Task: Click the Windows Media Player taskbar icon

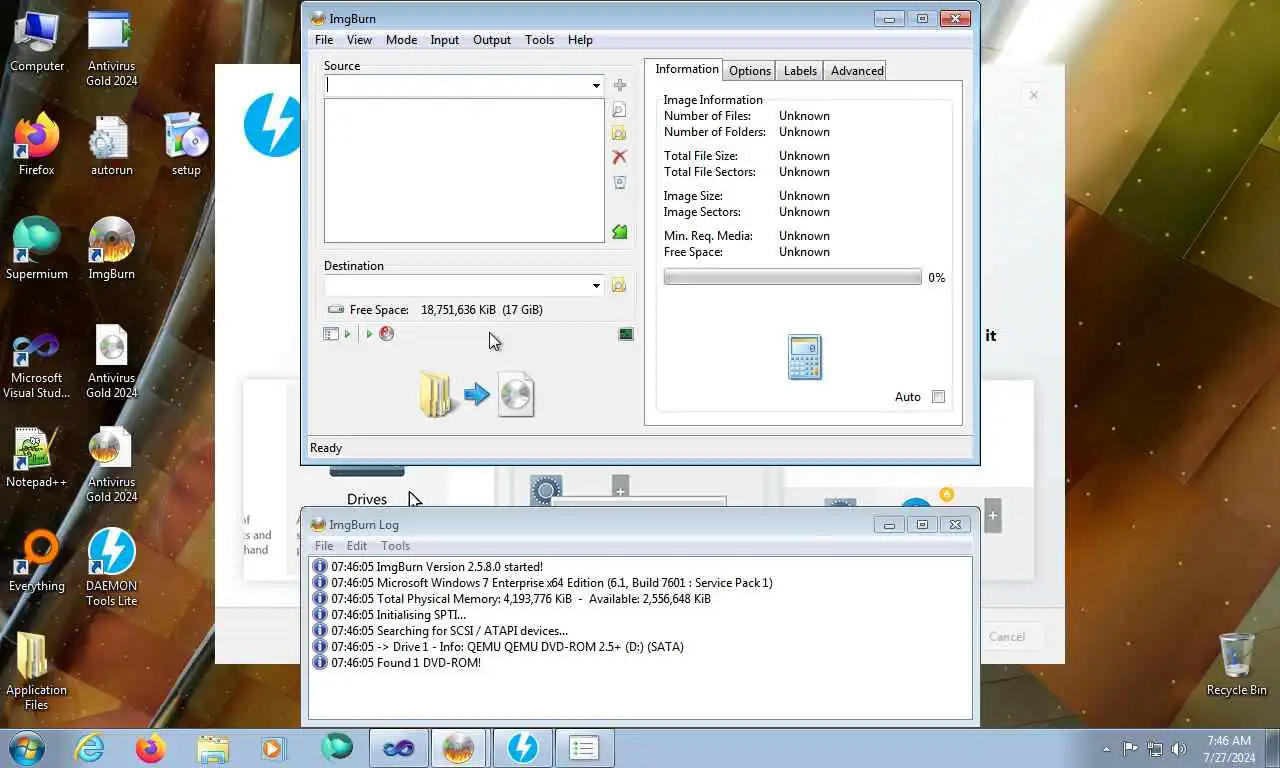Action: click(x=273, y=748)
